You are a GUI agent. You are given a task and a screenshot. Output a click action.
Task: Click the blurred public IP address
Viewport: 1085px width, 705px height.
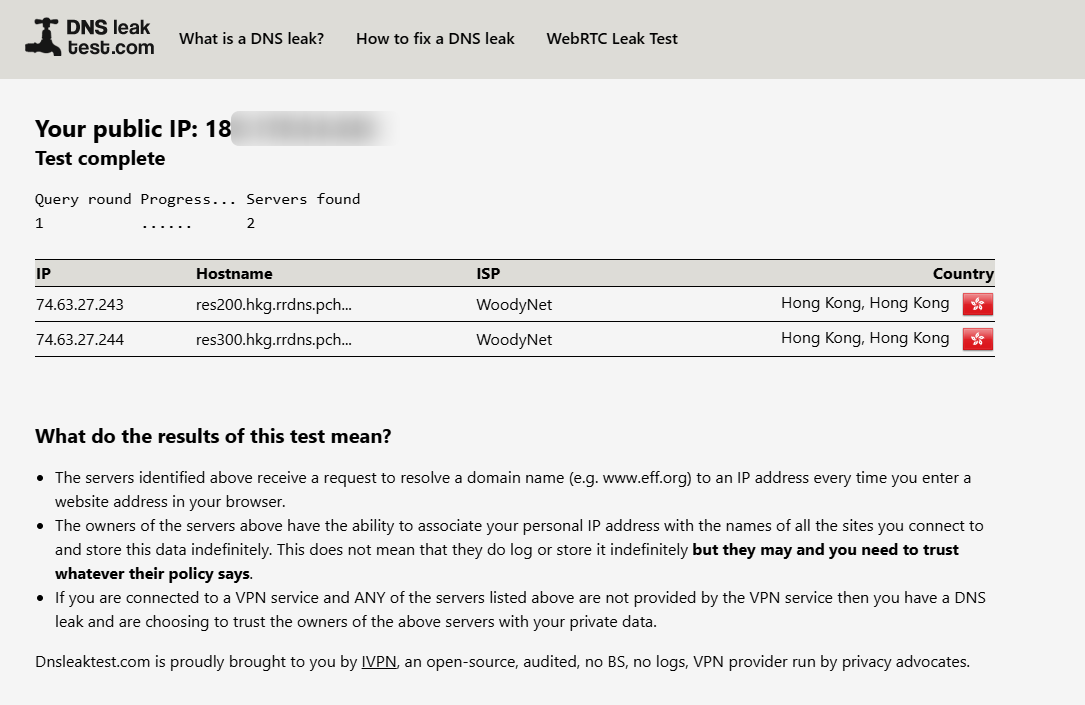click(x=310, y=129)
